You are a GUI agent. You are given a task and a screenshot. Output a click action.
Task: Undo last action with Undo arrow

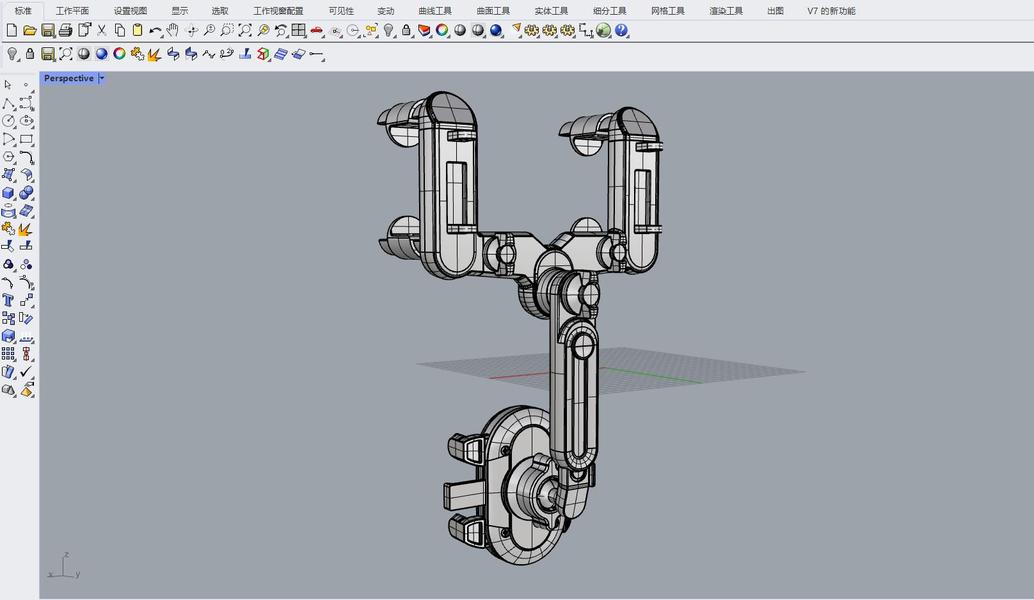pos(155,30)
